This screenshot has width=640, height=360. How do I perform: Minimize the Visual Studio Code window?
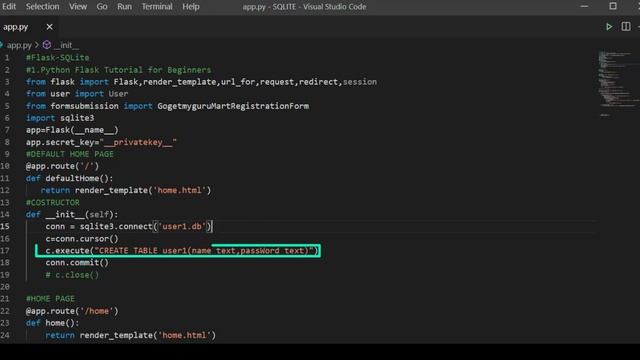584,6
